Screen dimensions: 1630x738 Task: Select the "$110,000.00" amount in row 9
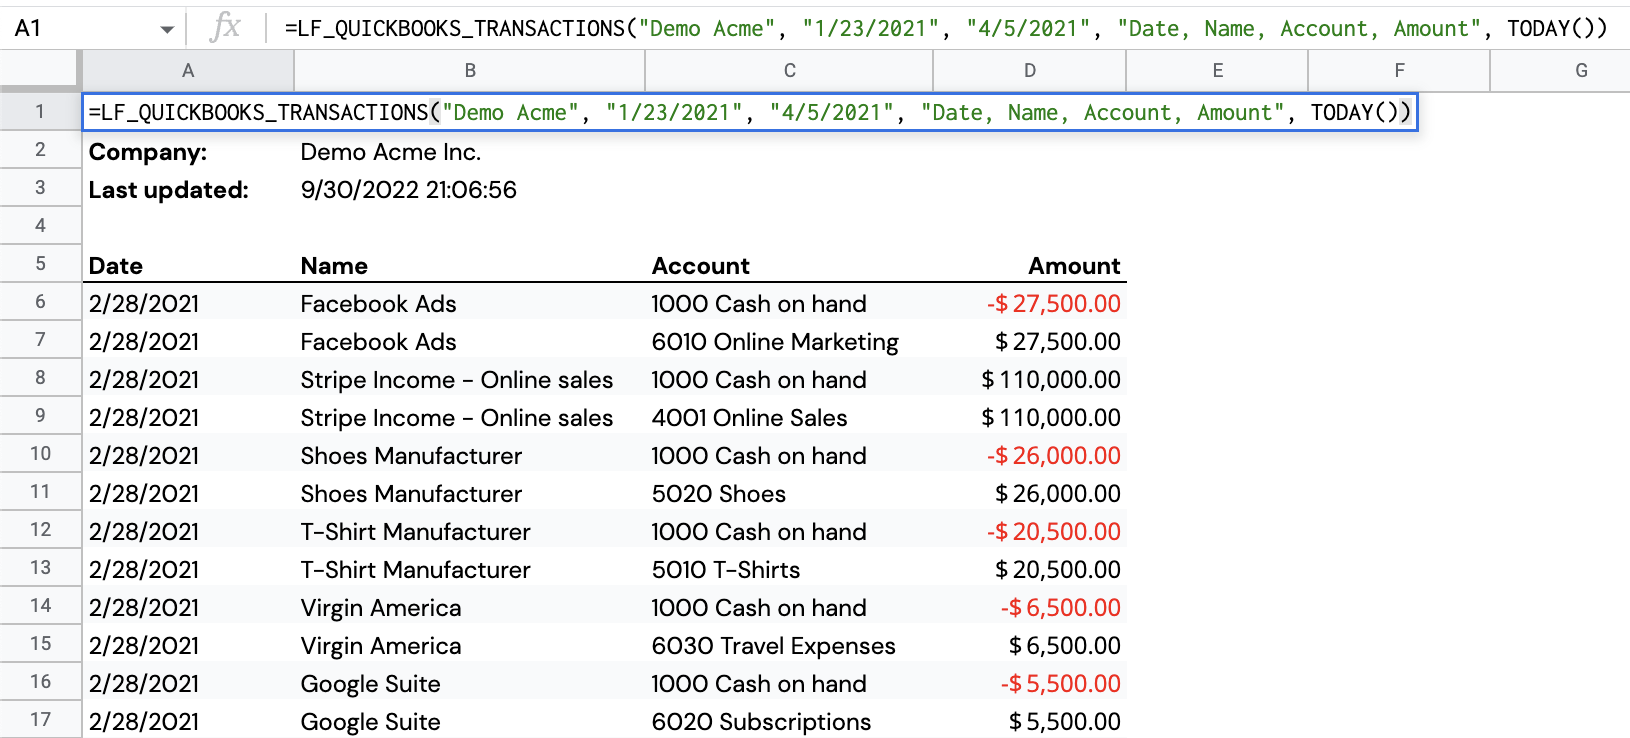[x=1030, y=417]
